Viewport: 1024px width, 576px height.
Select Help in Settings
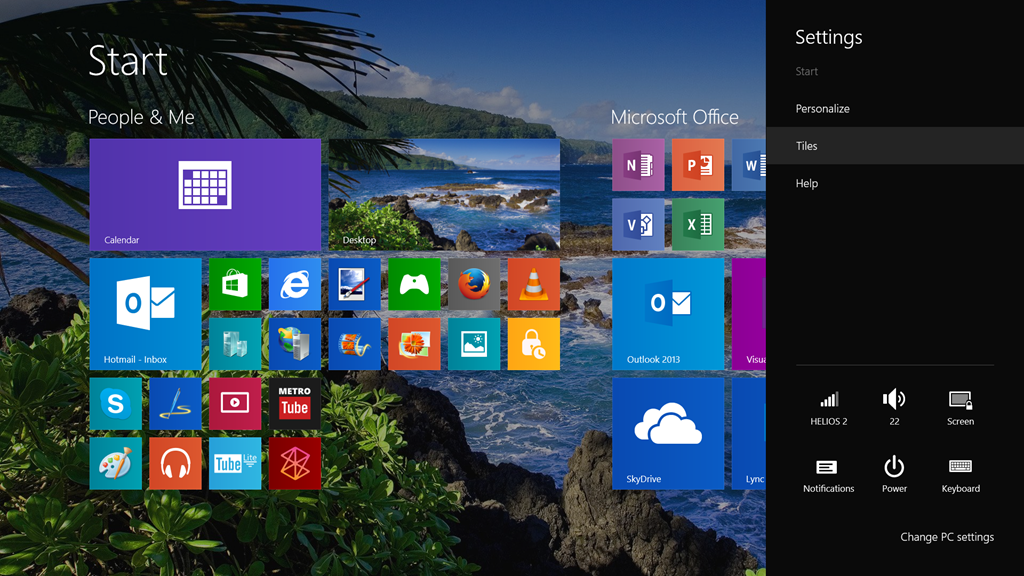coord(895,184)
